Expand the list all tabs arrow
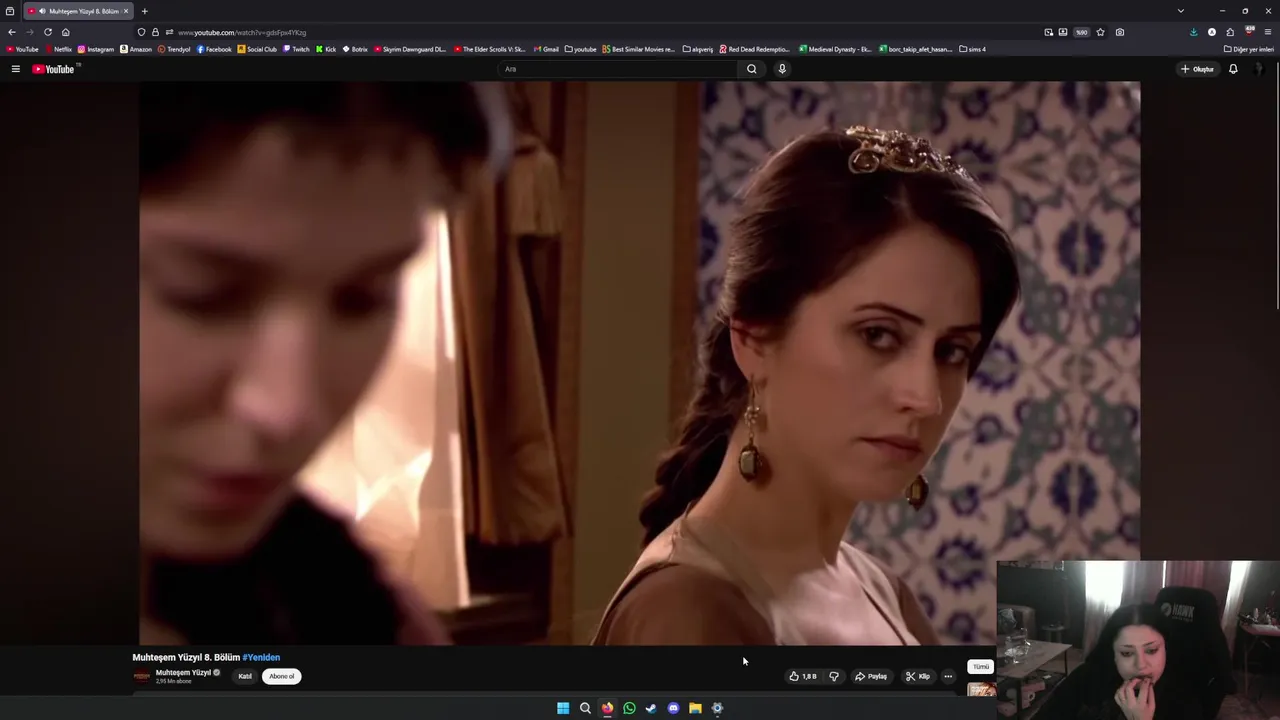This screenshot has width=1280, height=720. (x=1180, y=11)
